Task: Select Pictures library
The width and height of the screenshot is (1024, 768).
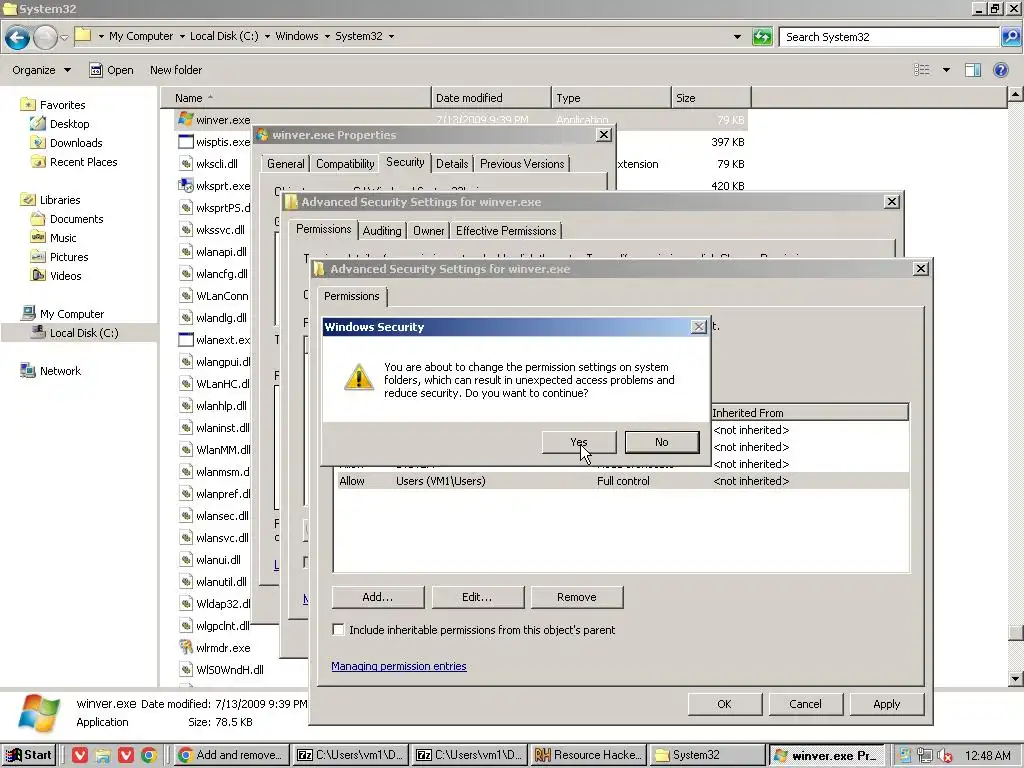Action: pos(69,257)
